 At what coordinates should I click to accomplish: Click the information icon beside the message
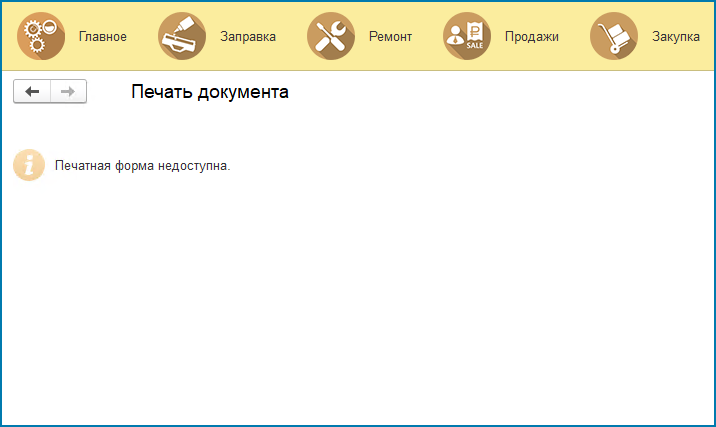[x=29, y=165]
